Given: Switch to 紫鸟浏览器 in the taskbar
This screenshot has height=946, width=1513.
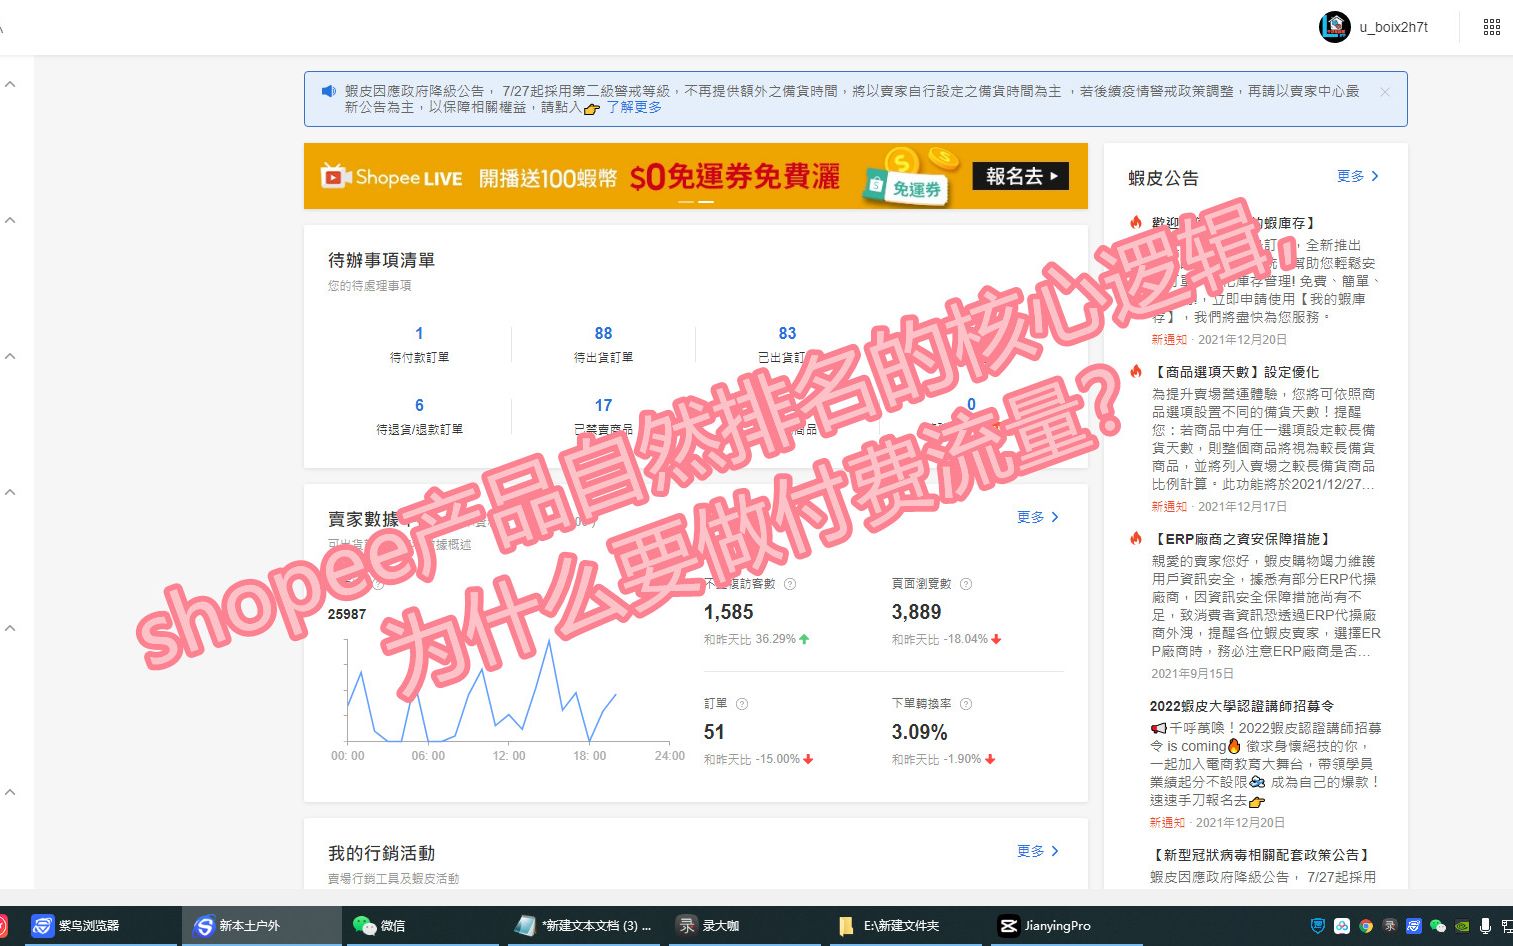Looking at the screenshot, I should 100,926.
